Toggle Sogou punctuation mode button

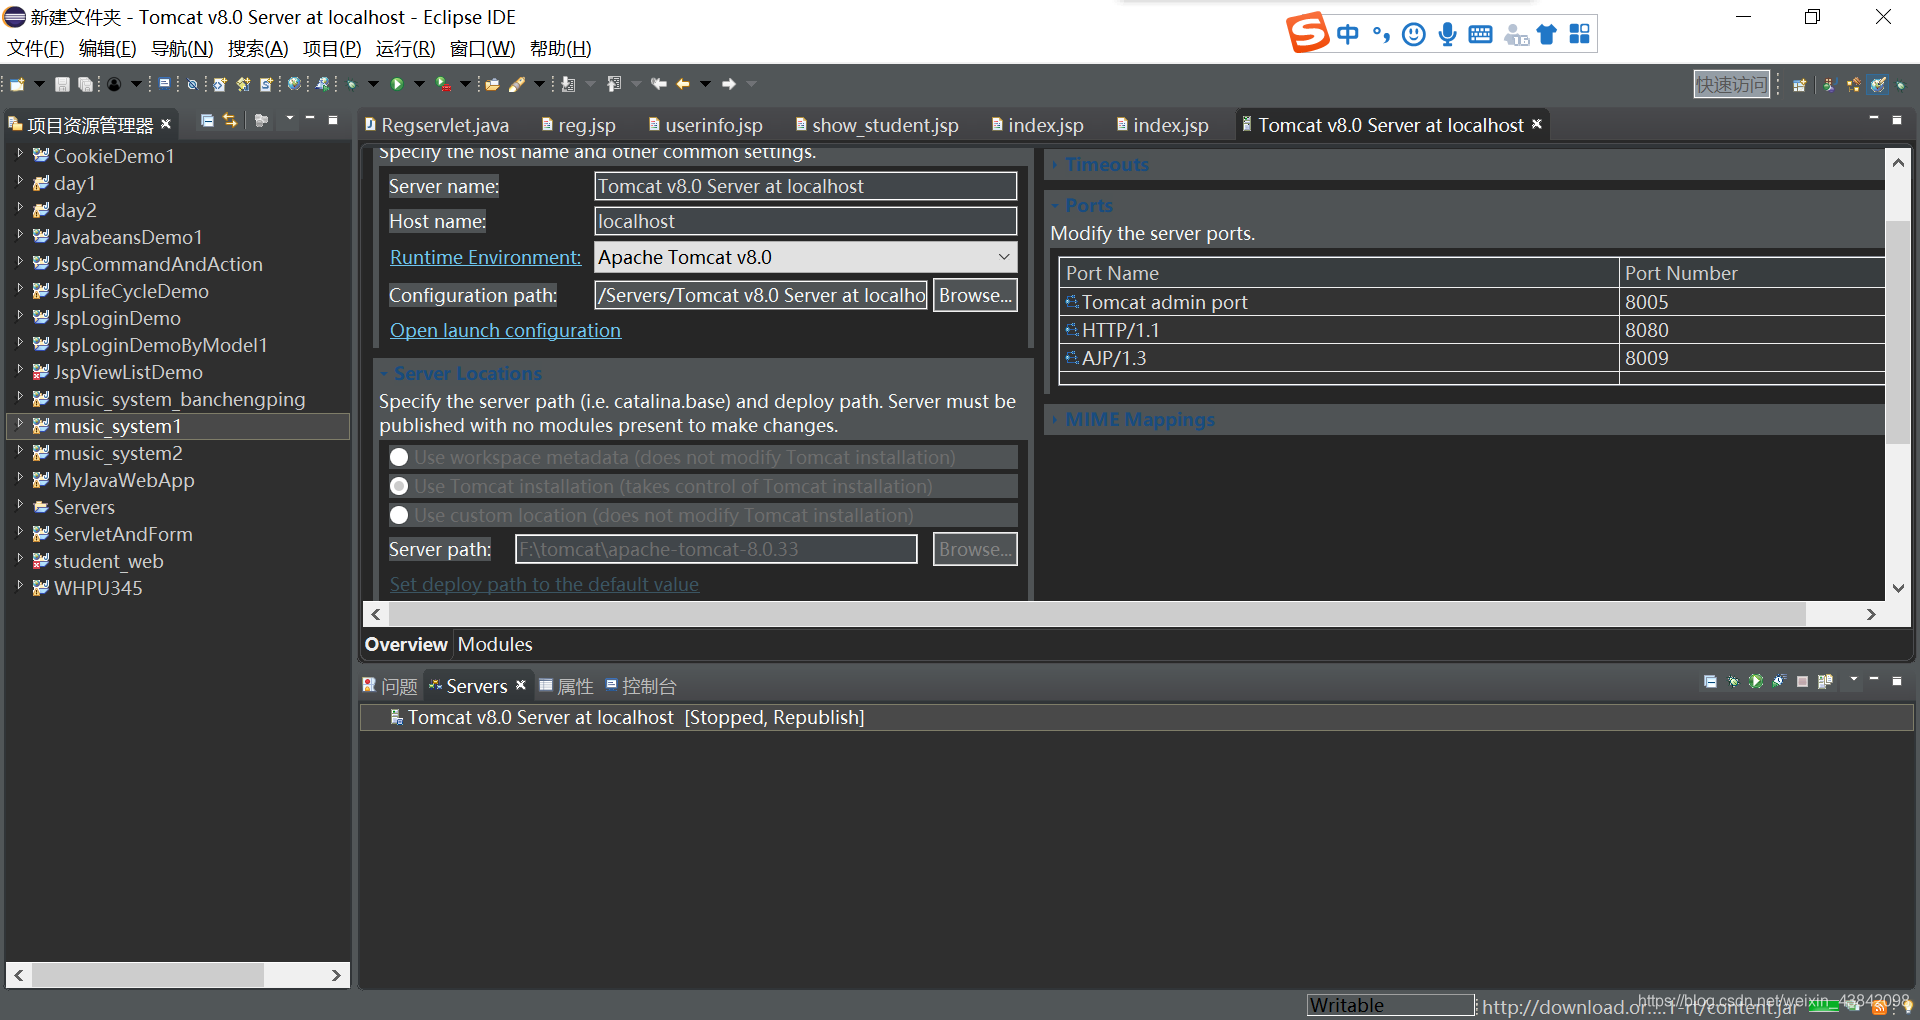[x=1381, y=34]
